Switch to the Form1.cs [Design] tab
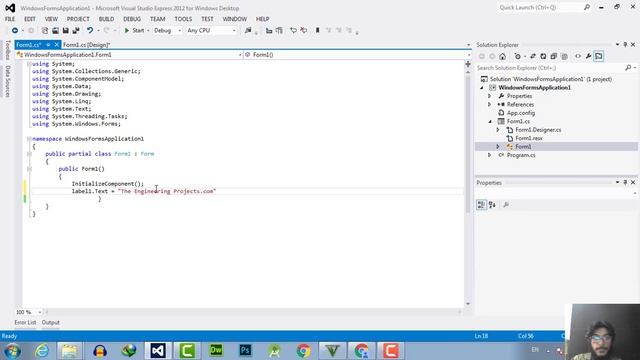The height and width of the screenshot is (360, 640). click(87, 45)
